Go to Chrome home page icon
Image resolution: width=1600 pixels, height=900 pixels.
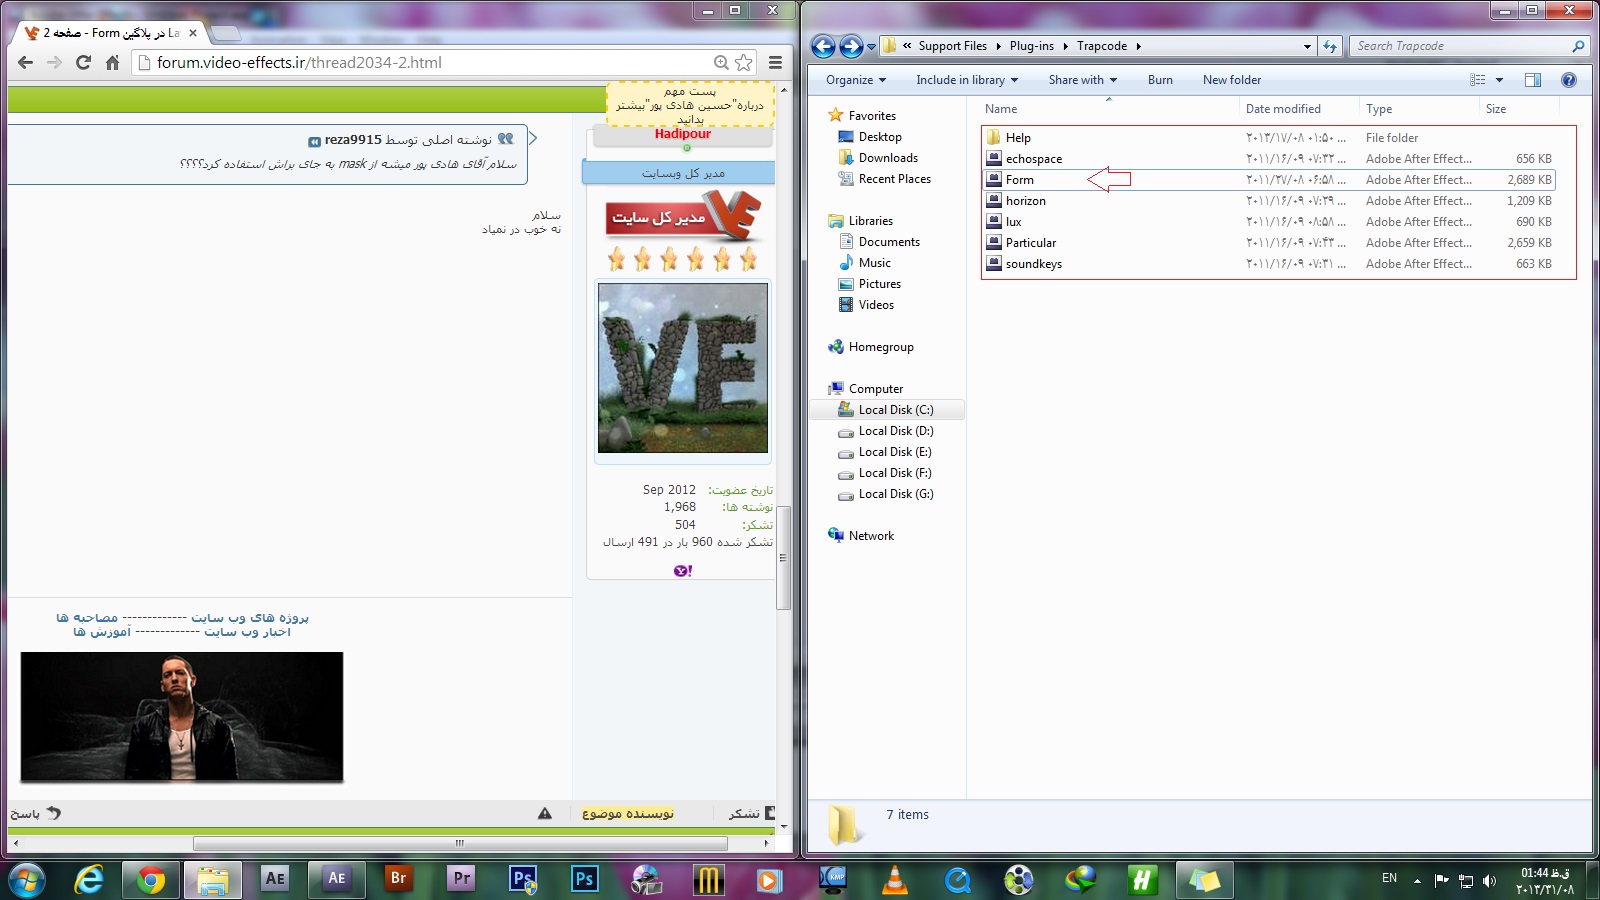tap(112, 62)
